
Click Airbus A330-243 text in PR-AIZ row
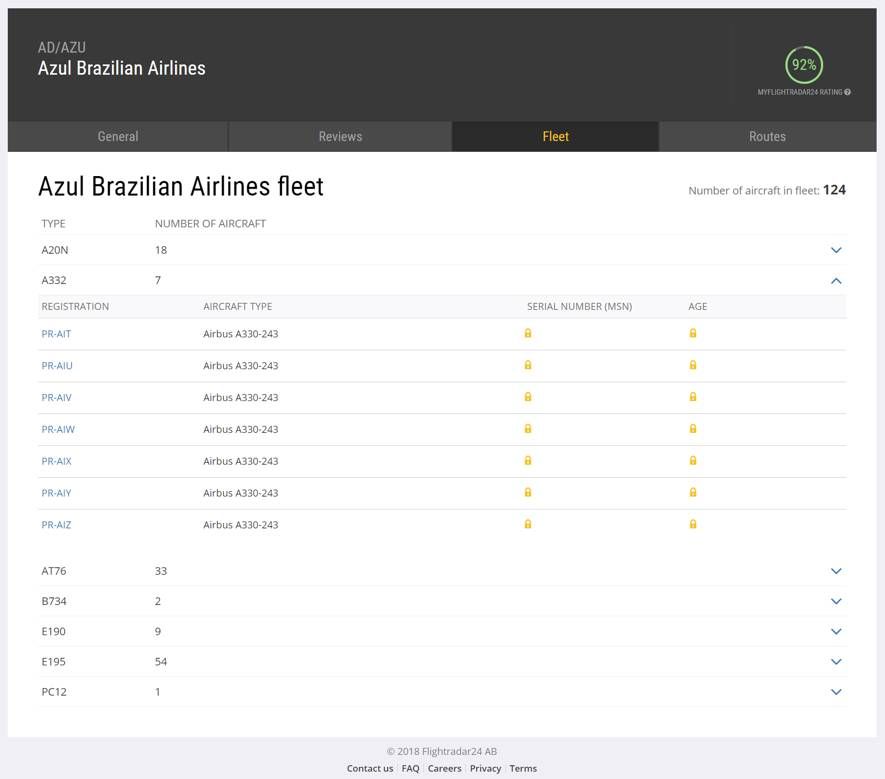[x=241, y=524]
